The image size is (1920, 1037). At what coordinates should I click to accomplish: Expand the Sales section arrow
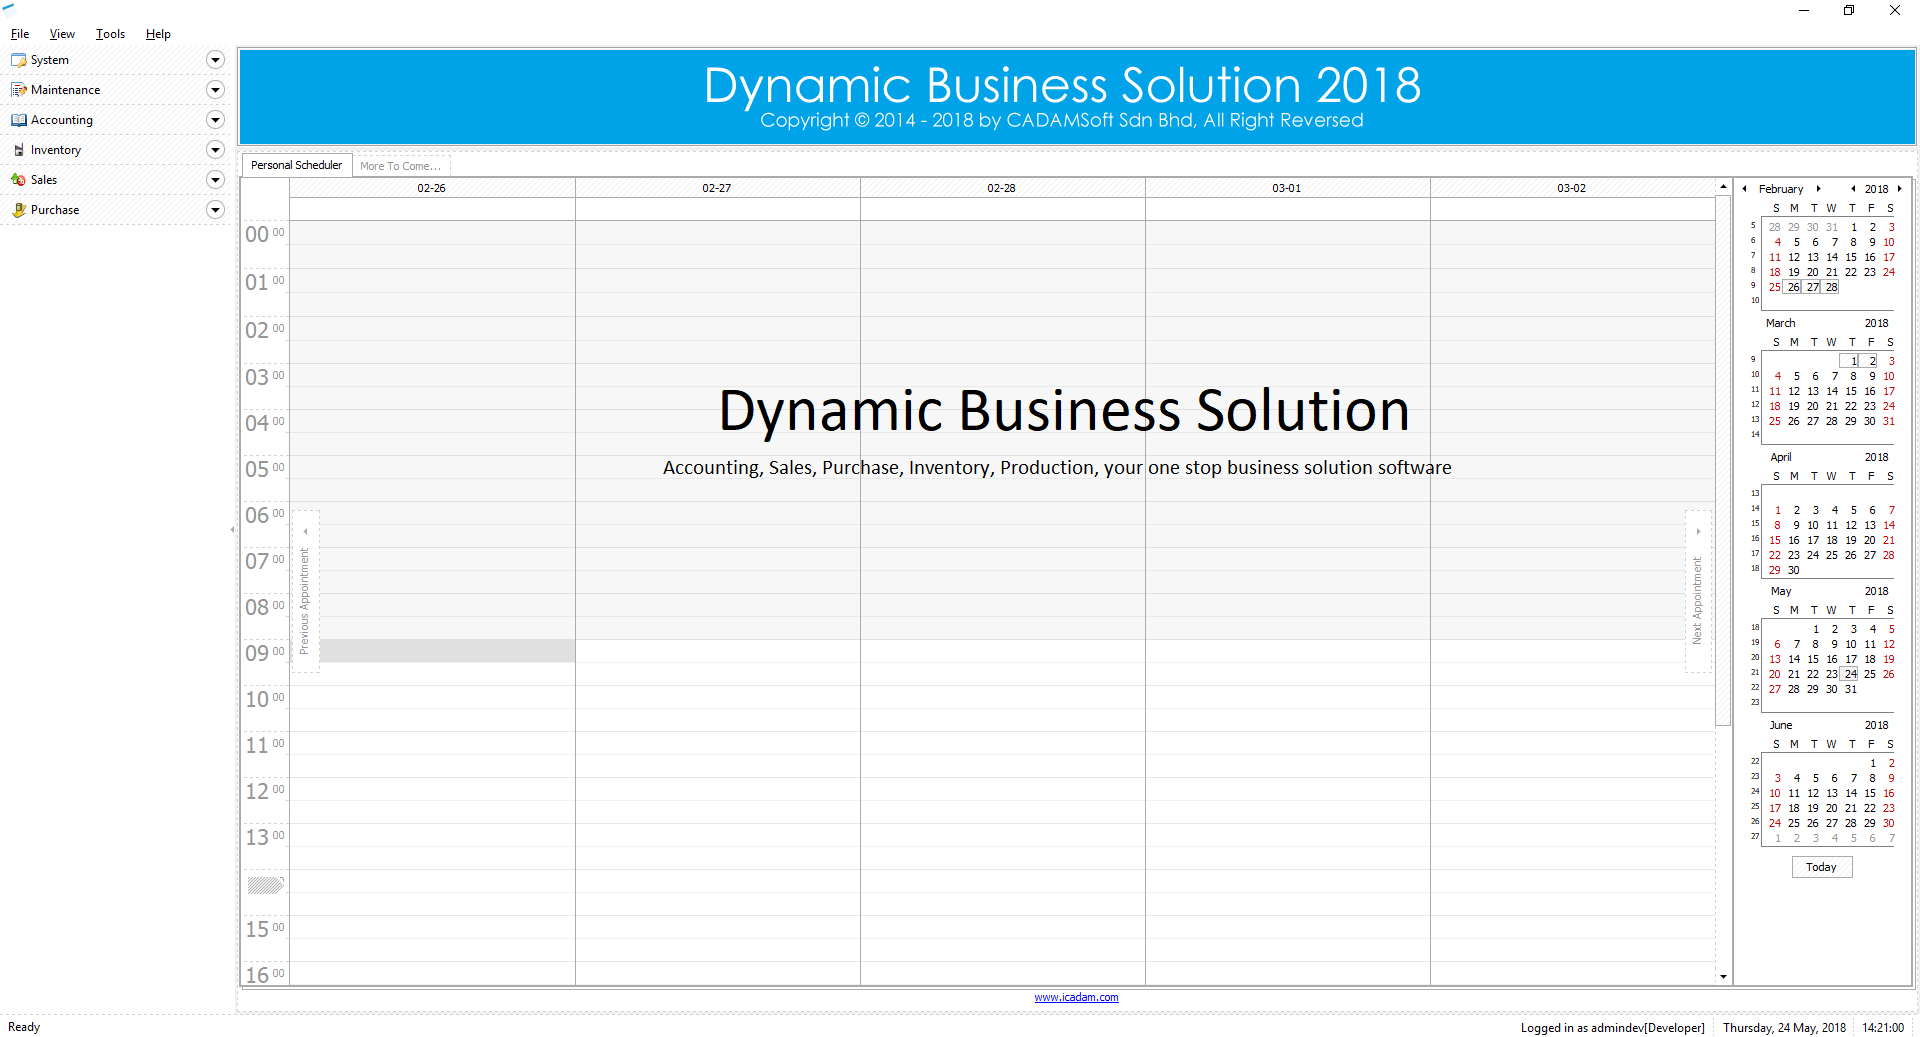click(214, 180)
